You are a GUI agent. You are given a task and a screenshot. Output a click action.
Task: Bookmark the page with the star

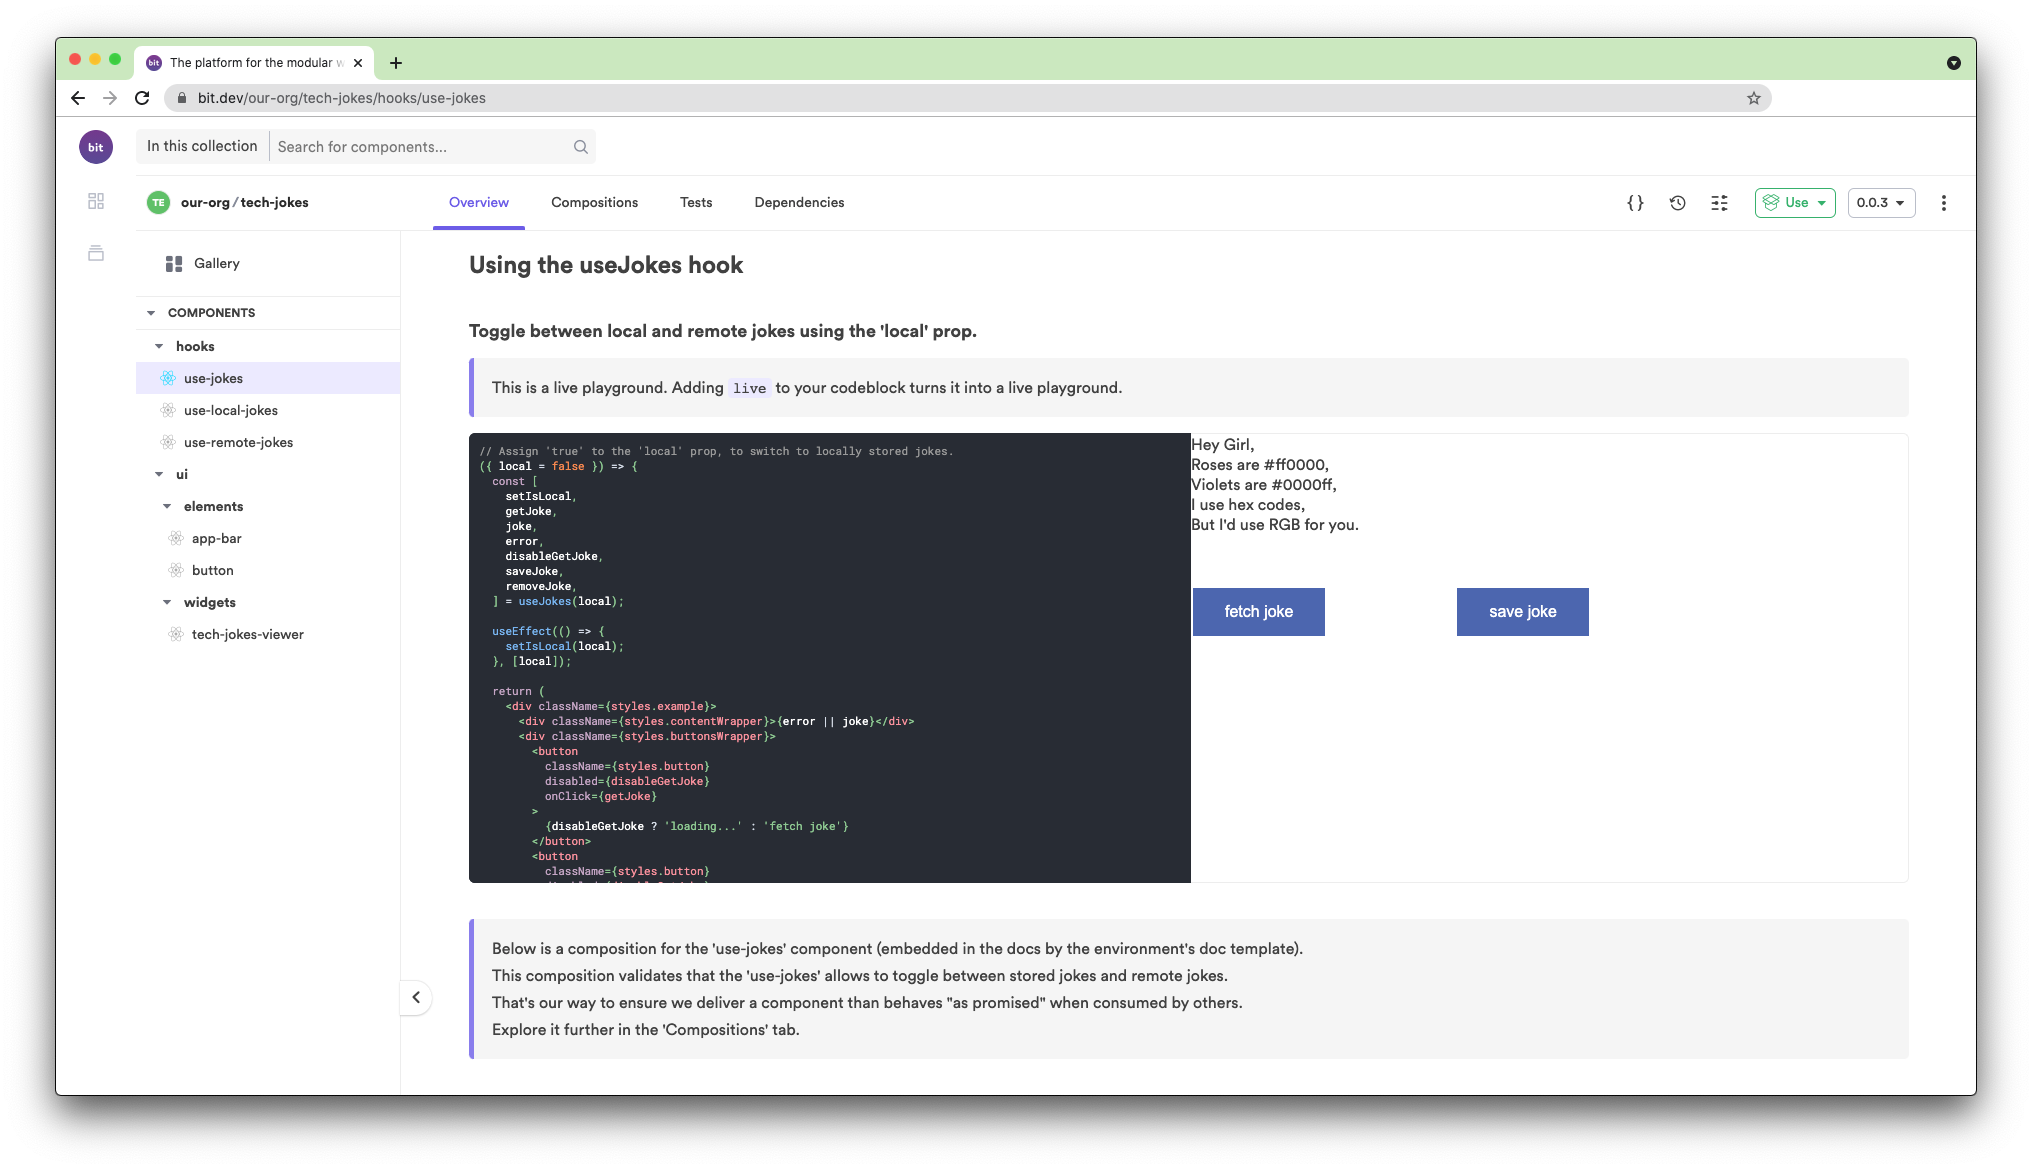[x=1753, y=98]
